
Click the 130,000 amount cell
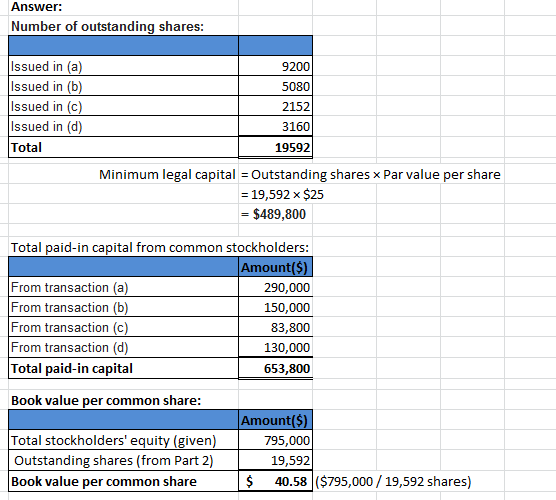tap(276, 347)
